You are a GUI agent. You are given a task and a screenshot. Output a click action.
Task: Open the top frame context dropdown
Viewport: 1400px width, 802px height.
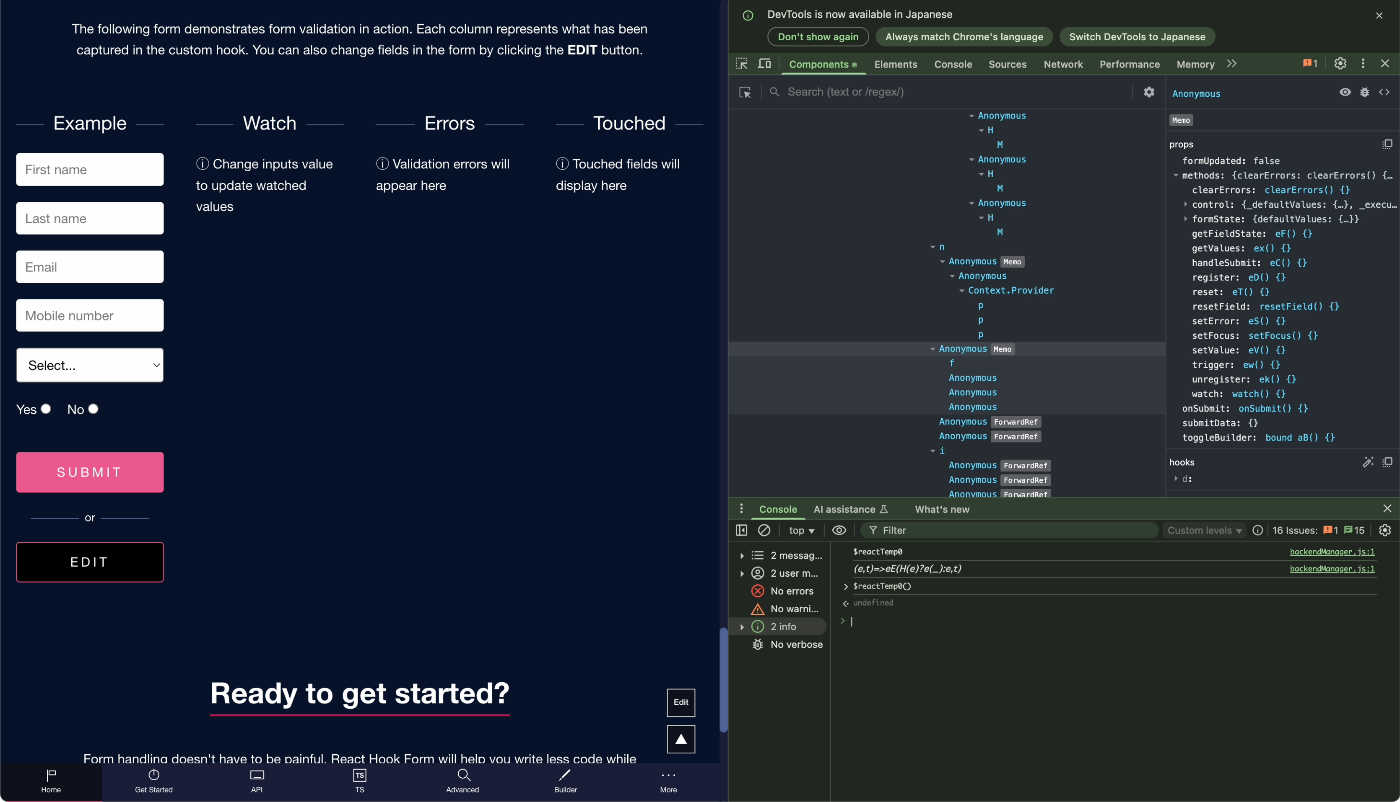pyautogui.click(x=800, y=530)
